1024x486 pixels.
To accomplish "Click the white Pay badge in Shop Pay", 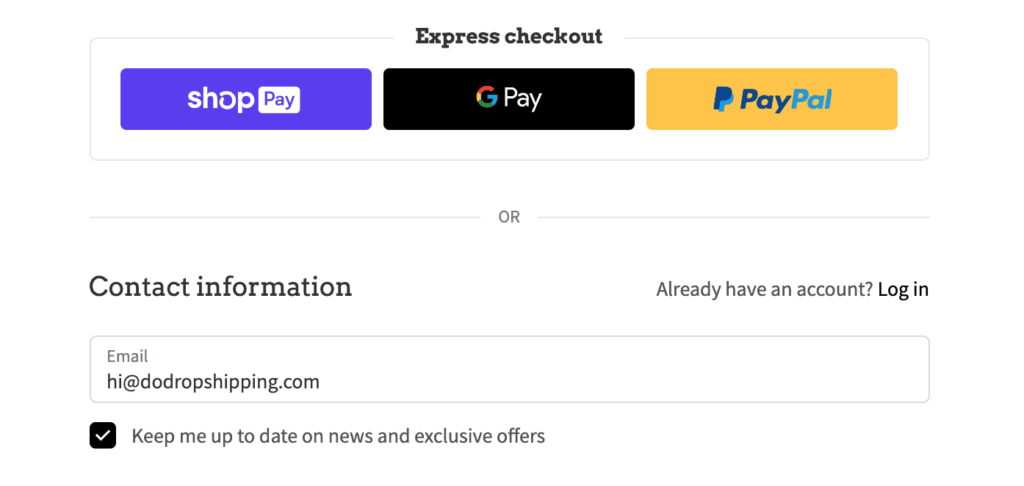I will 279,100.
